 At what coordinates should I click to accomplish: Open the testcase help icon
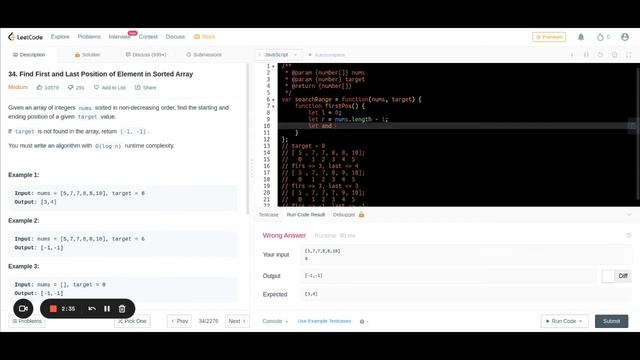(x=362, y=321)
